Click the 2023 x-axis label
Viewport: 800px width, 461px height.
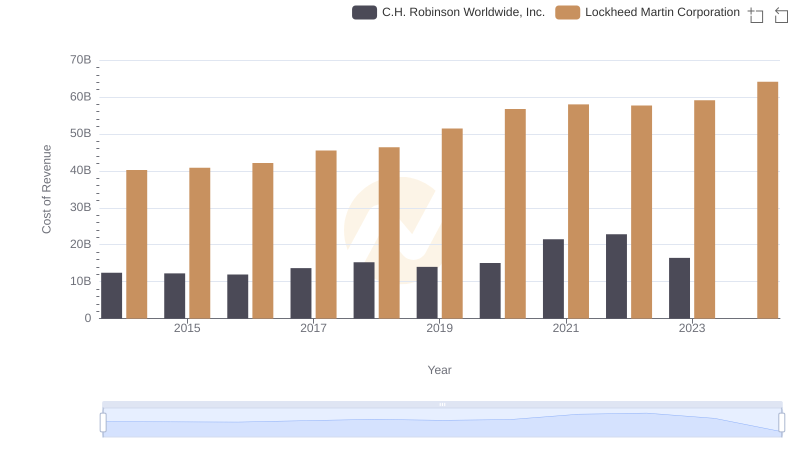(x=692, y=328)
